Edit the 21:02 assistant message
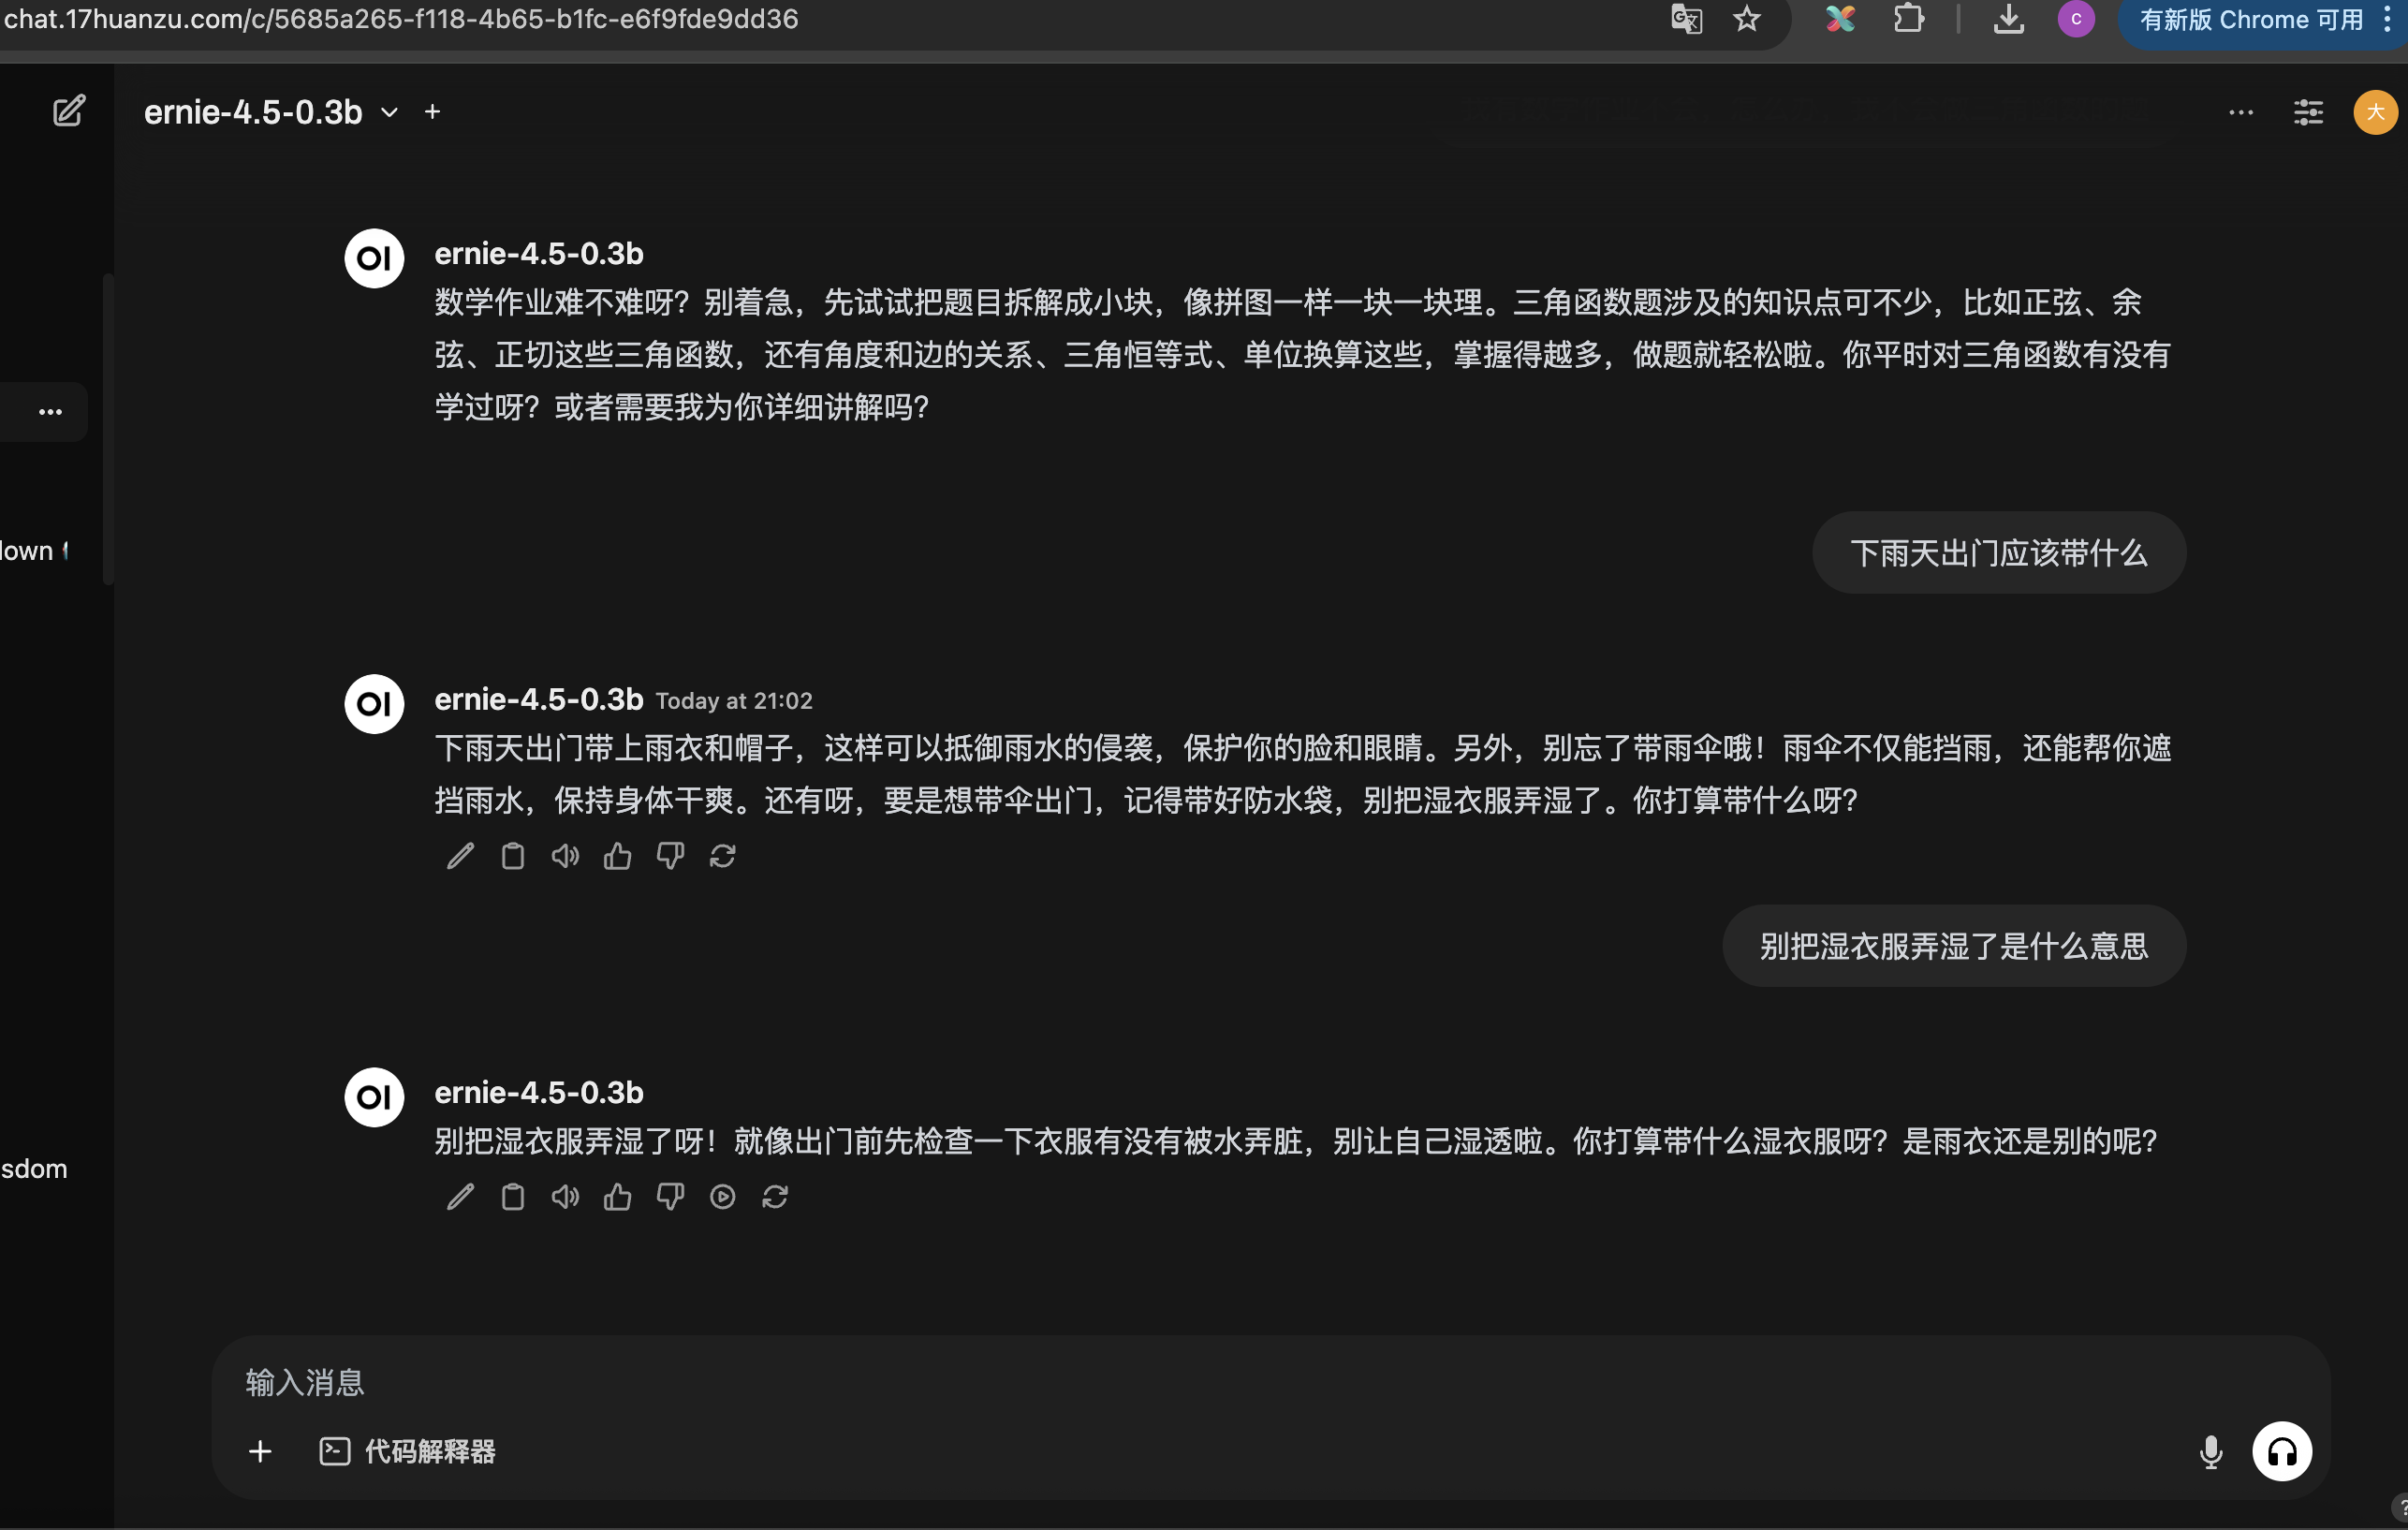Viewport: 2408px width, 1530px height. (x=460, y=856)
